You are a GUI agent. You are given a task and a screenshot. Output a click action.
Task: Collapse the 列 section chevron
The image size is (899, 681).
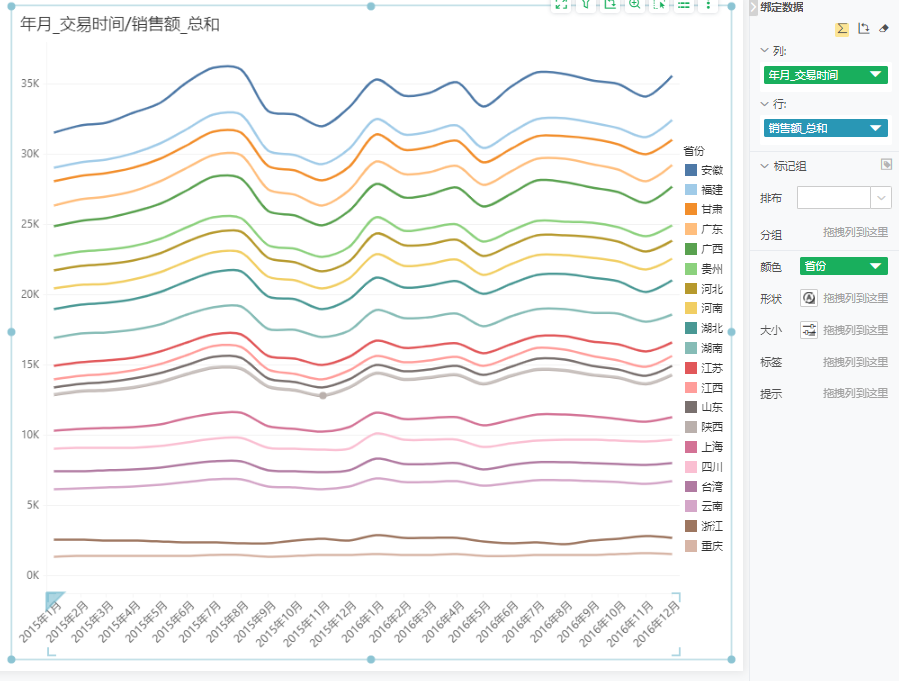tap(764, 50)
